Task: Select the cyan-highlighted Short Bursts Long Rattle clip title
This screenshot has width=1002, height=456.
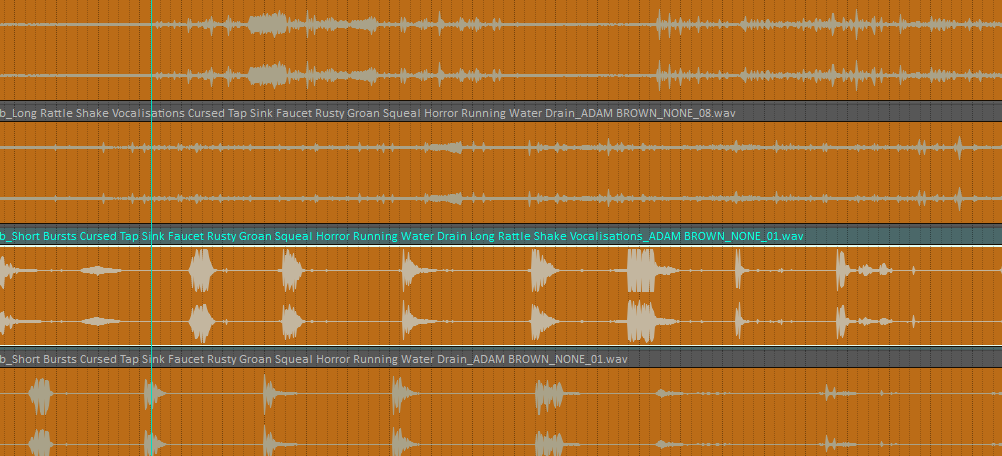Action: click(x=401, y=236)
